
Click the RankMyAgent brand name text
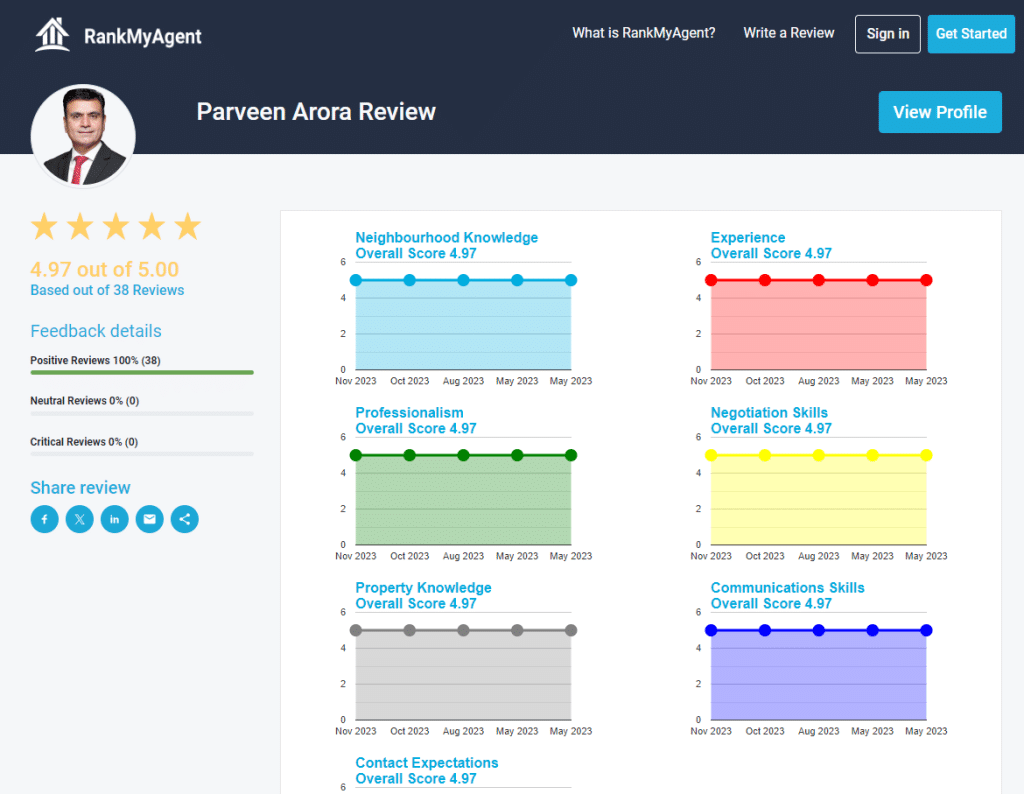tap(143, 37)
